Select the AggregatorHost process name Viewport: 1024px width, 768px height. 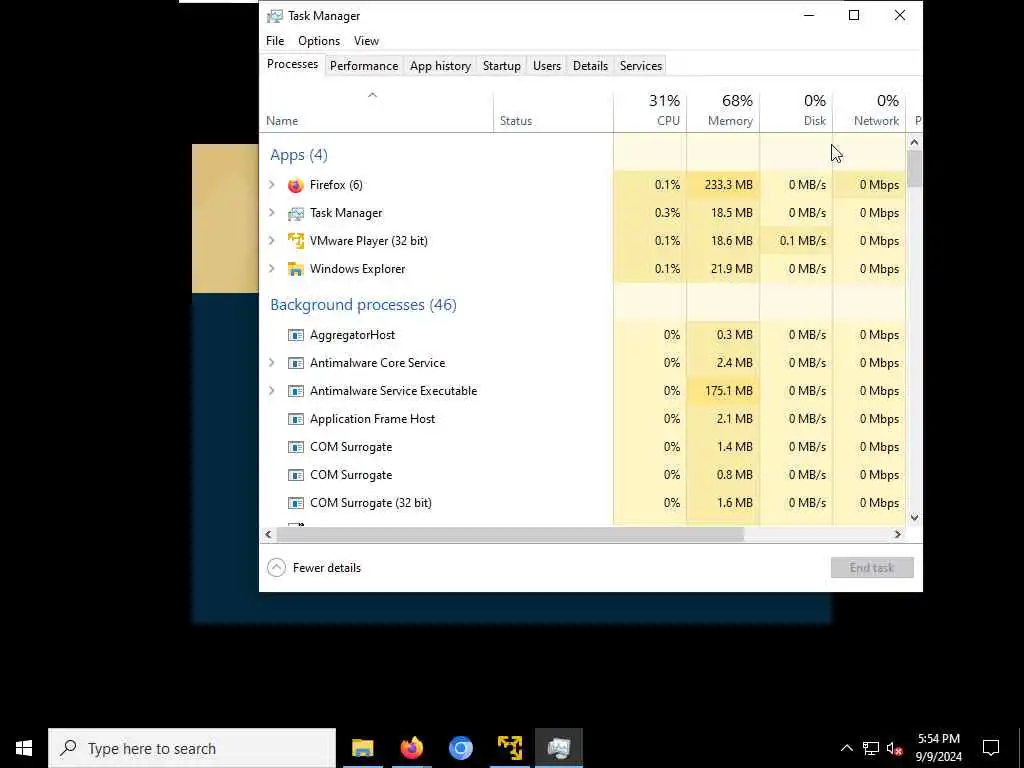tap(352, 335)
